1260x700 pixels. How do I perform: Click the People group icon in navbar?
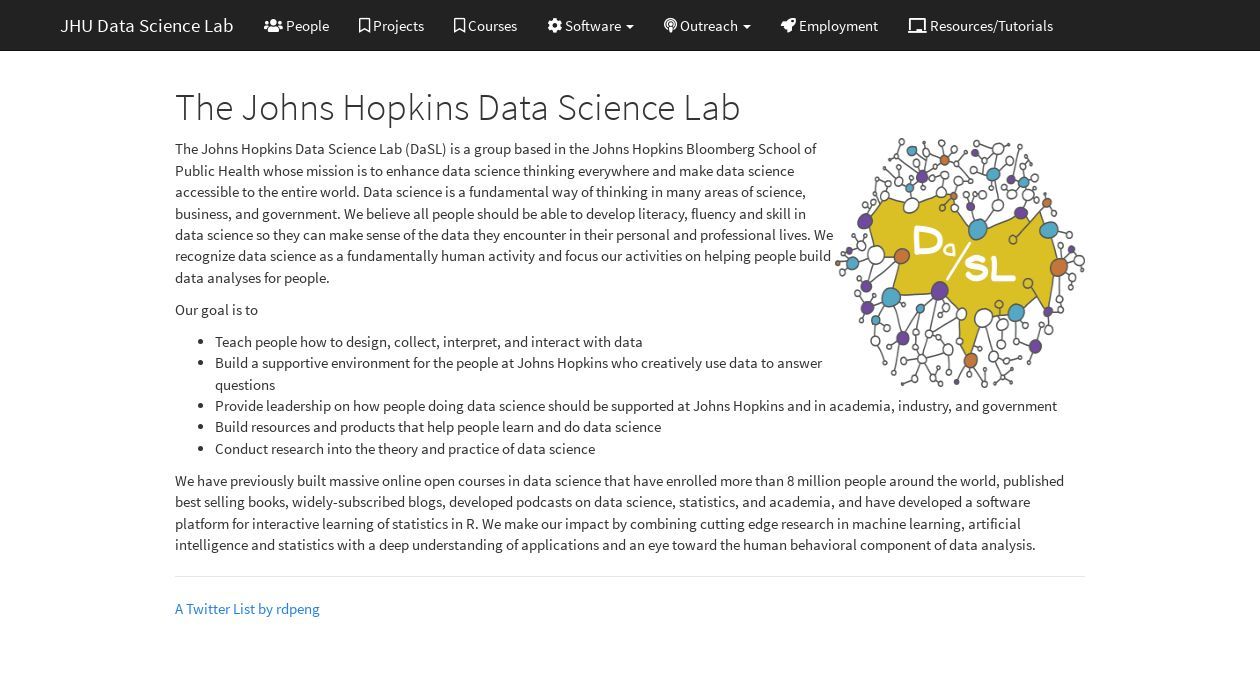click(x=273, y=26)
